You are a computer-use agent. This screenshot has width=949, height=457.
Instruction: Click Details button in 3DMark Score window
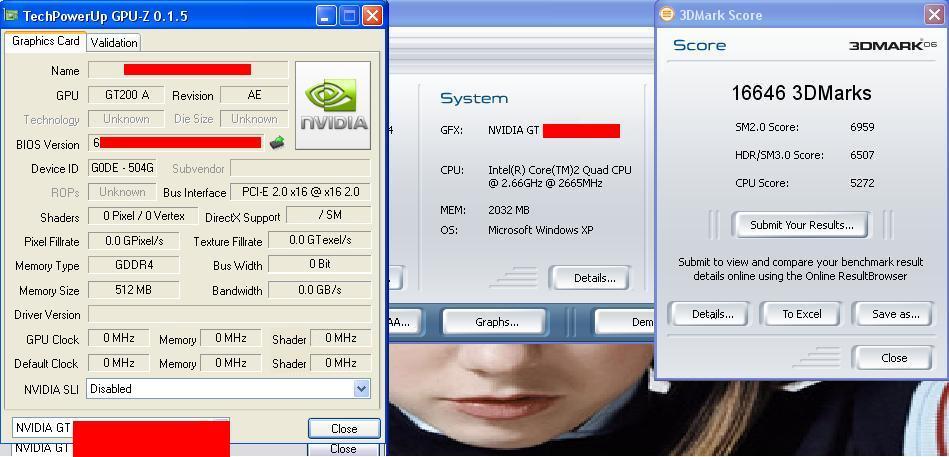pyautogui.click(x=713, y=314)
